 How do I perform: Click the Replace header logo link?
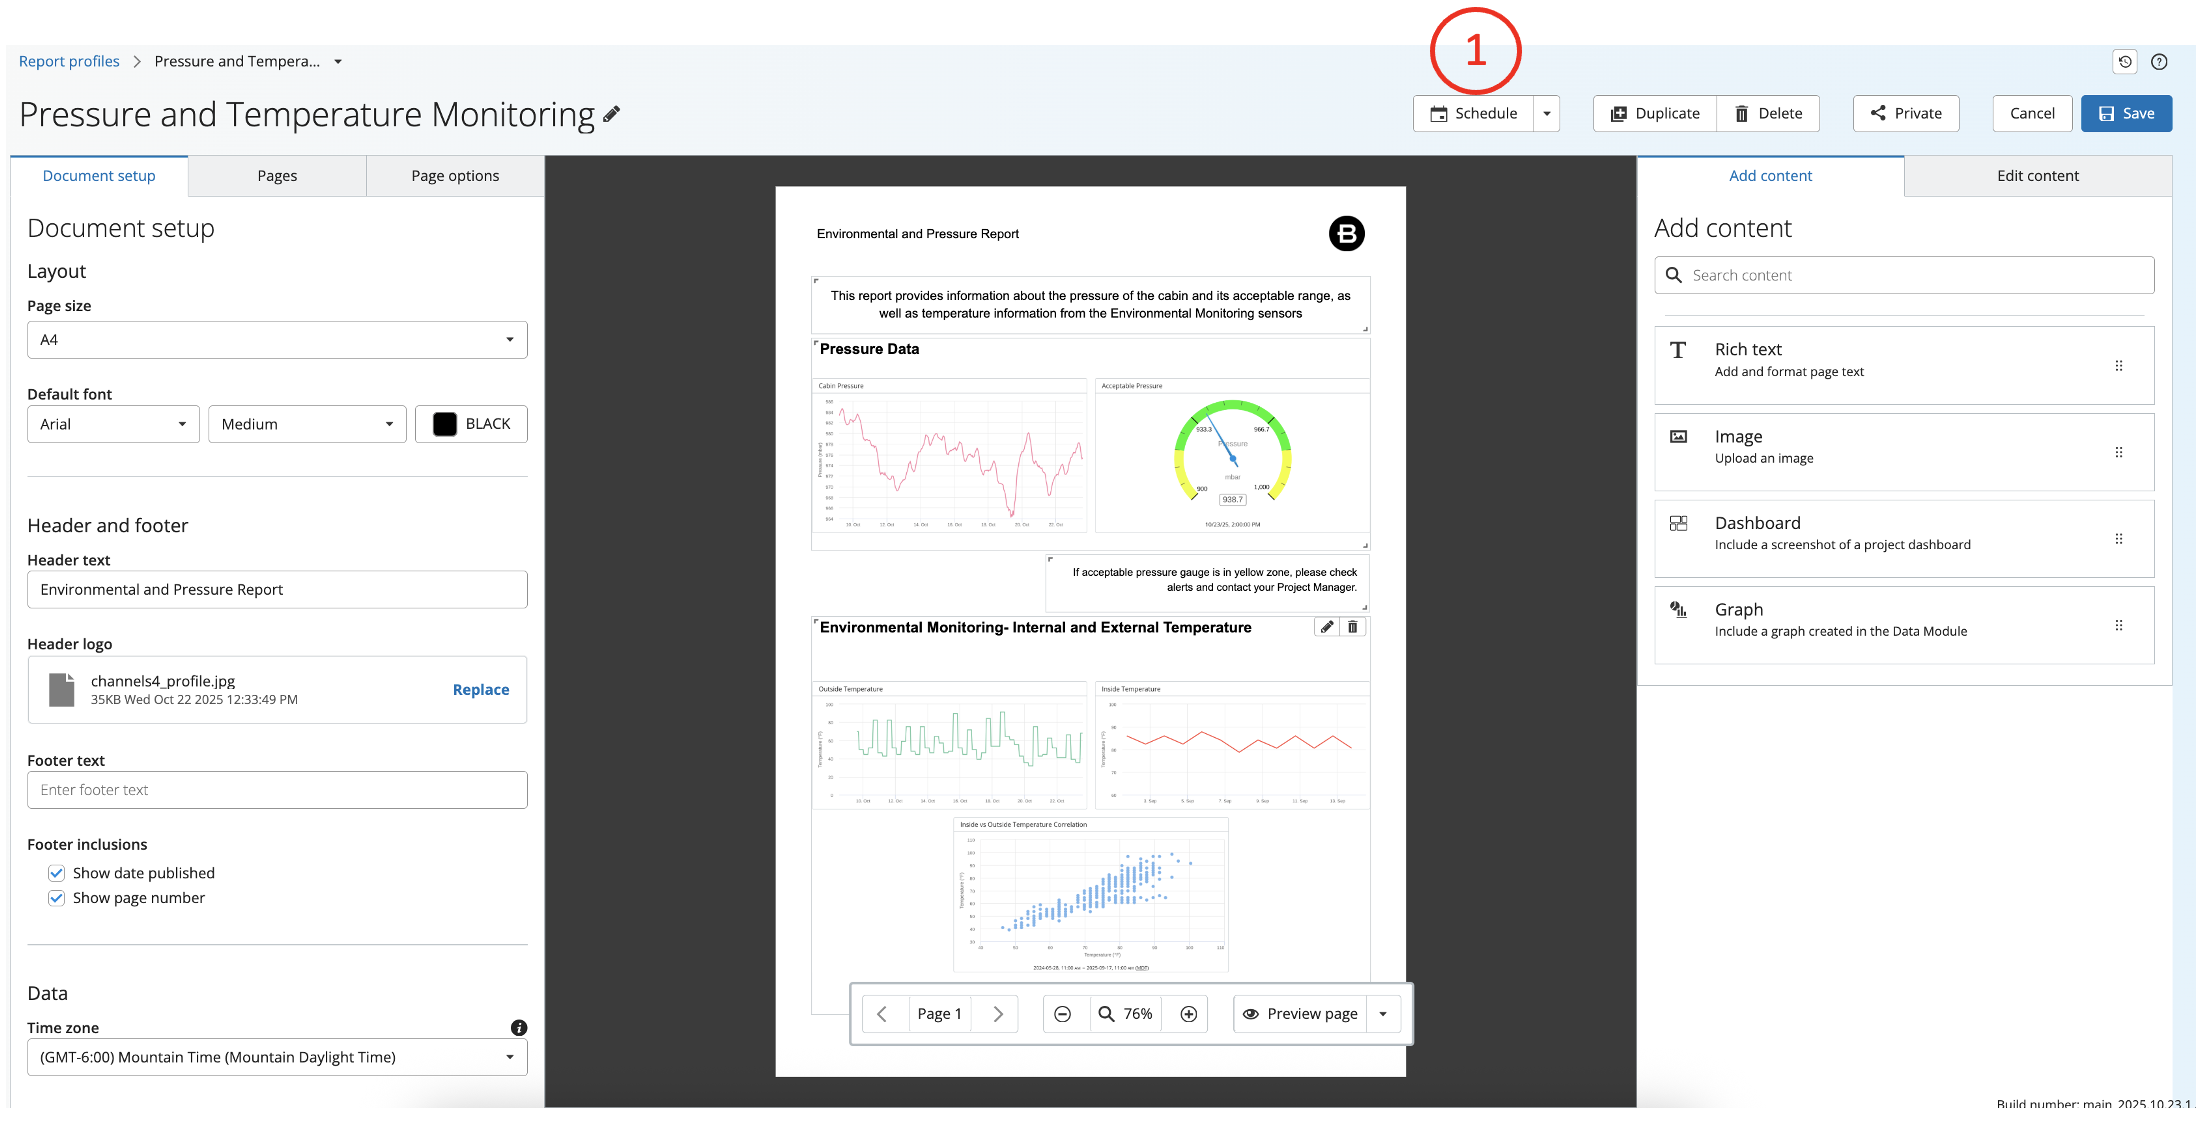480,690
